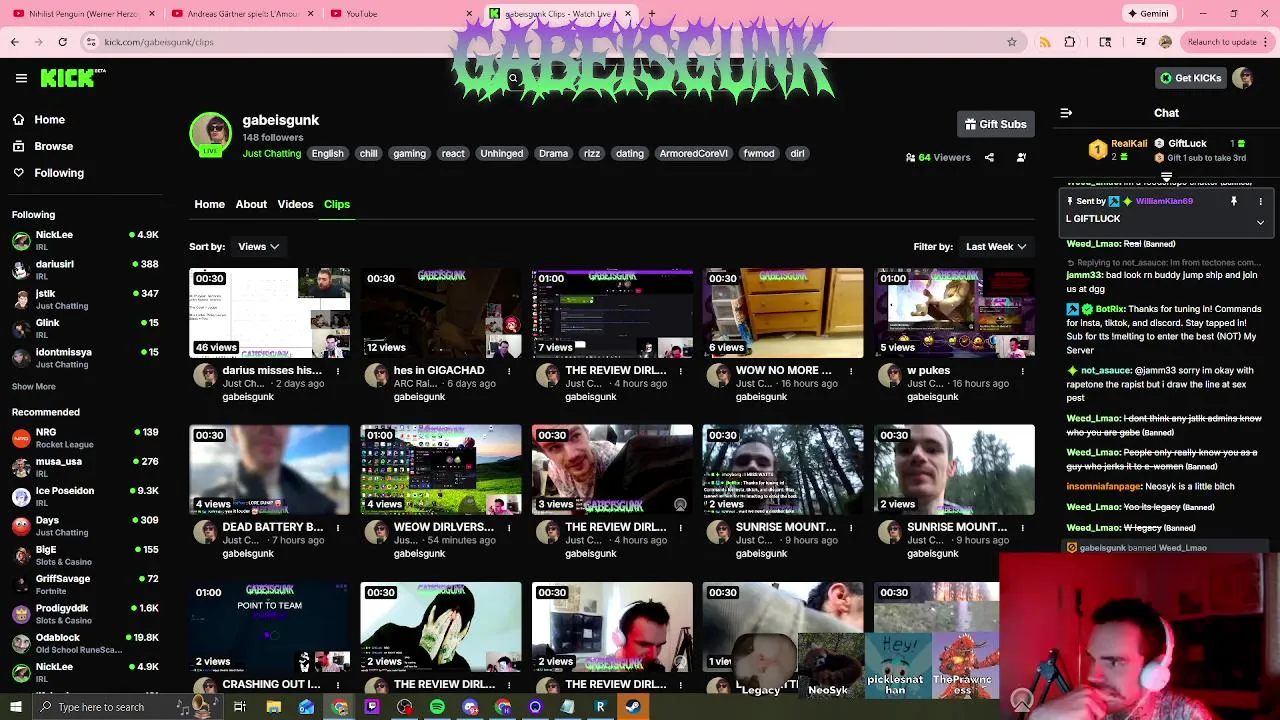Image resolution: width=1280 pixels, height=720 pixels.
Task: Collapse the chat panel arrow icon
Action: click(1066, 113)
